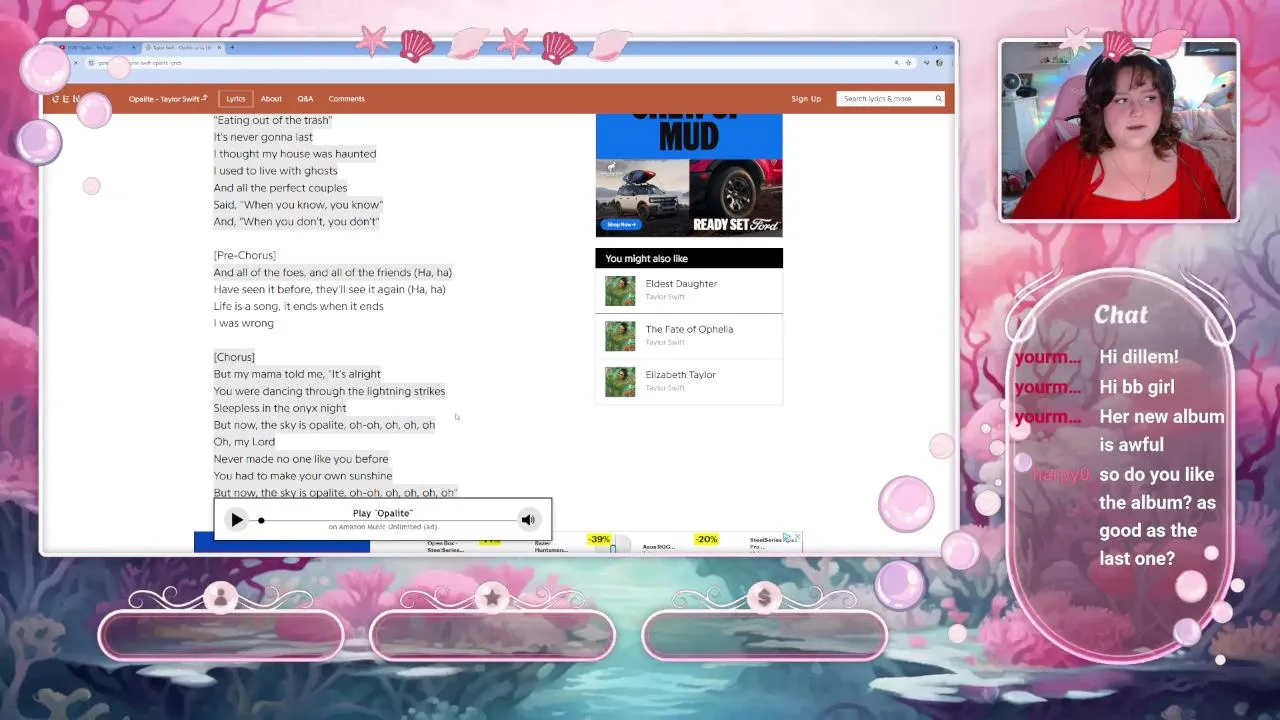Screen dimensions: 1280x720
Task: Switch to the Comments tab
Action: pos(347,99)
